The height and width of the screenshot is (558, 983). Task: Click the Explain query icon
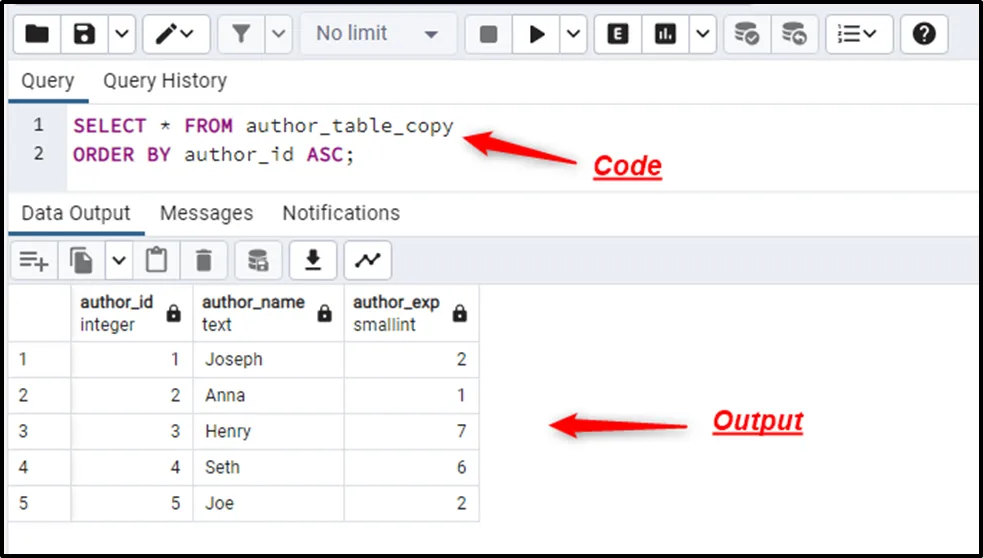pyautogui.click(x=618, y=34)
